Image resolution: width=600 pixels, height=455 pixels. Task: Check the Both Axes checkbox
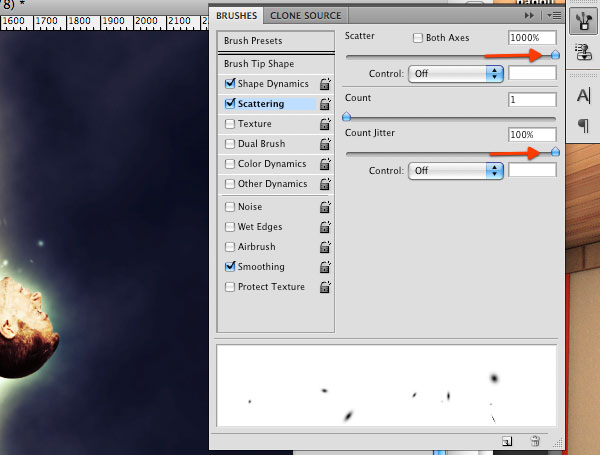418,38
